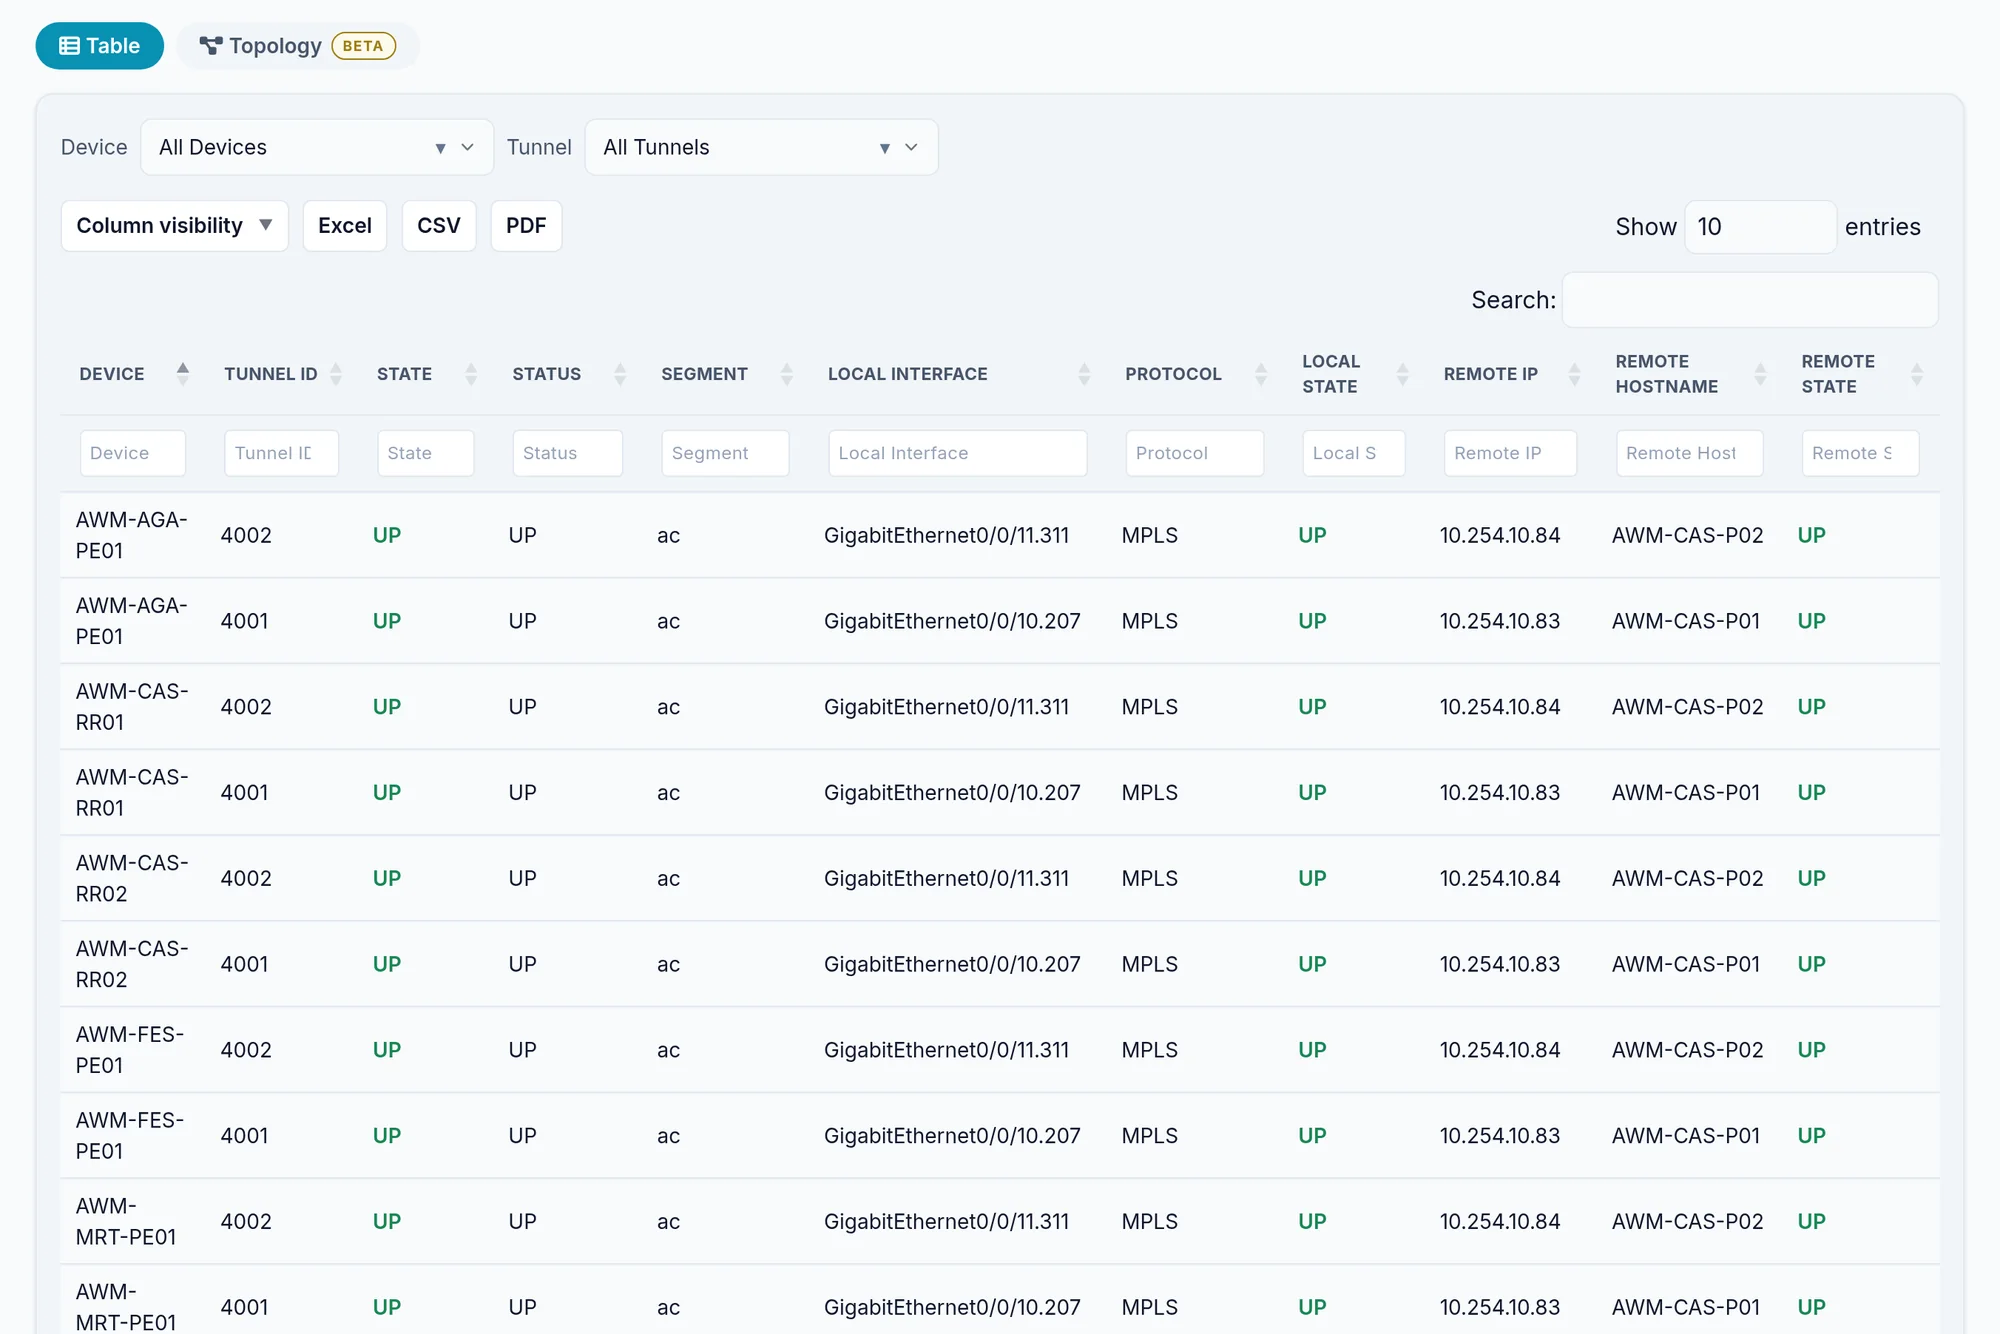Export table as PDF
This screenshot has height=1334, width=2000.
tap(526, 226)
